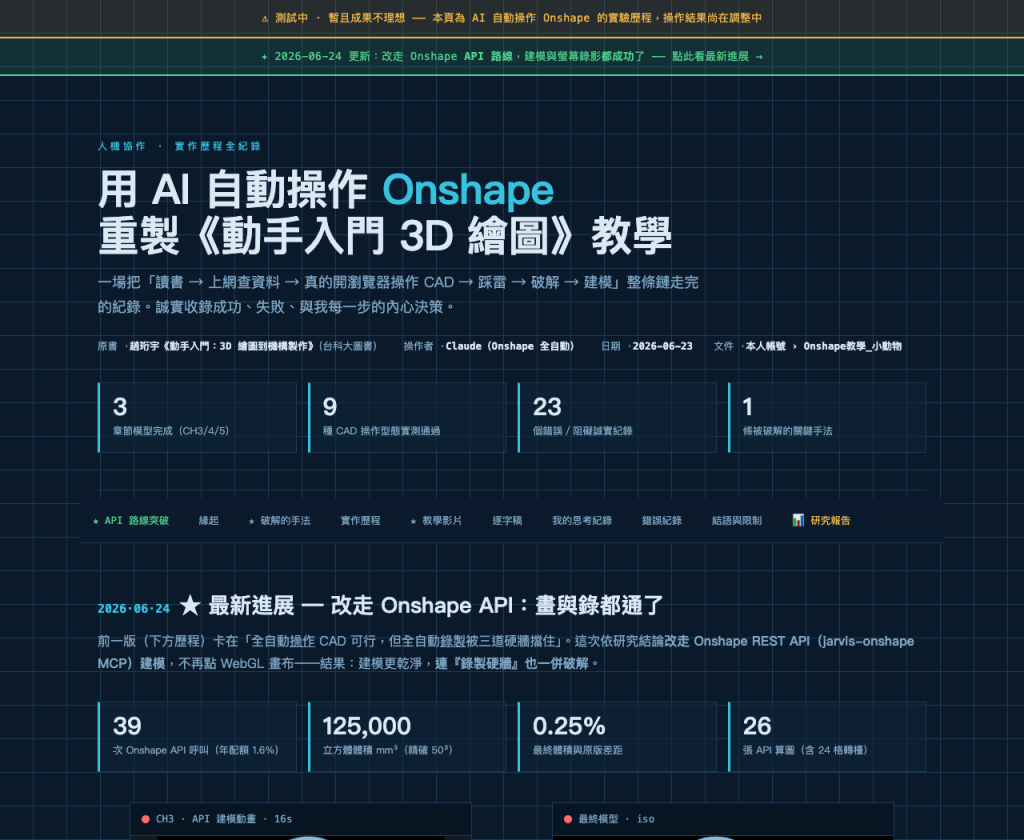The height and width of the screenshot is (840, 1024).
Task: Click the 1 條被破解的關鍵手法 card
Action: (827, 417)
